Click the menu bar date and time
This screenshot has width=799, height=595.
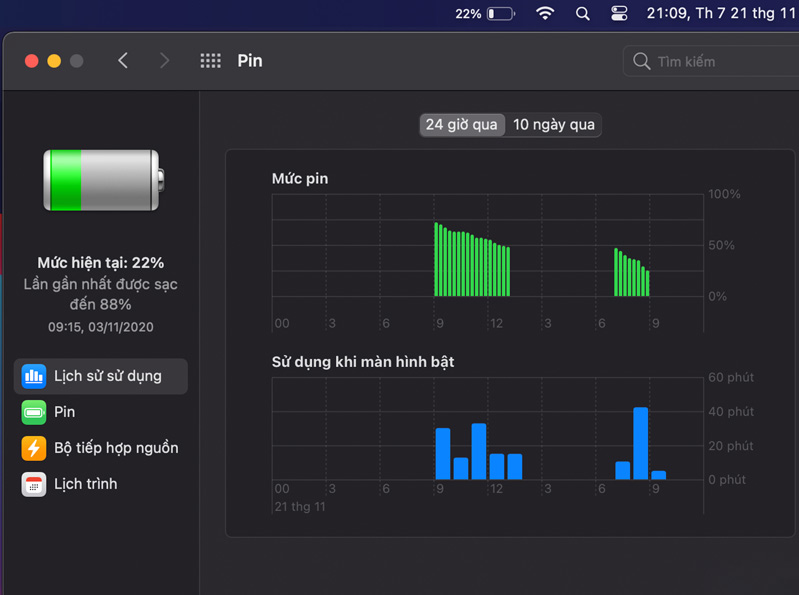point(720,14)
